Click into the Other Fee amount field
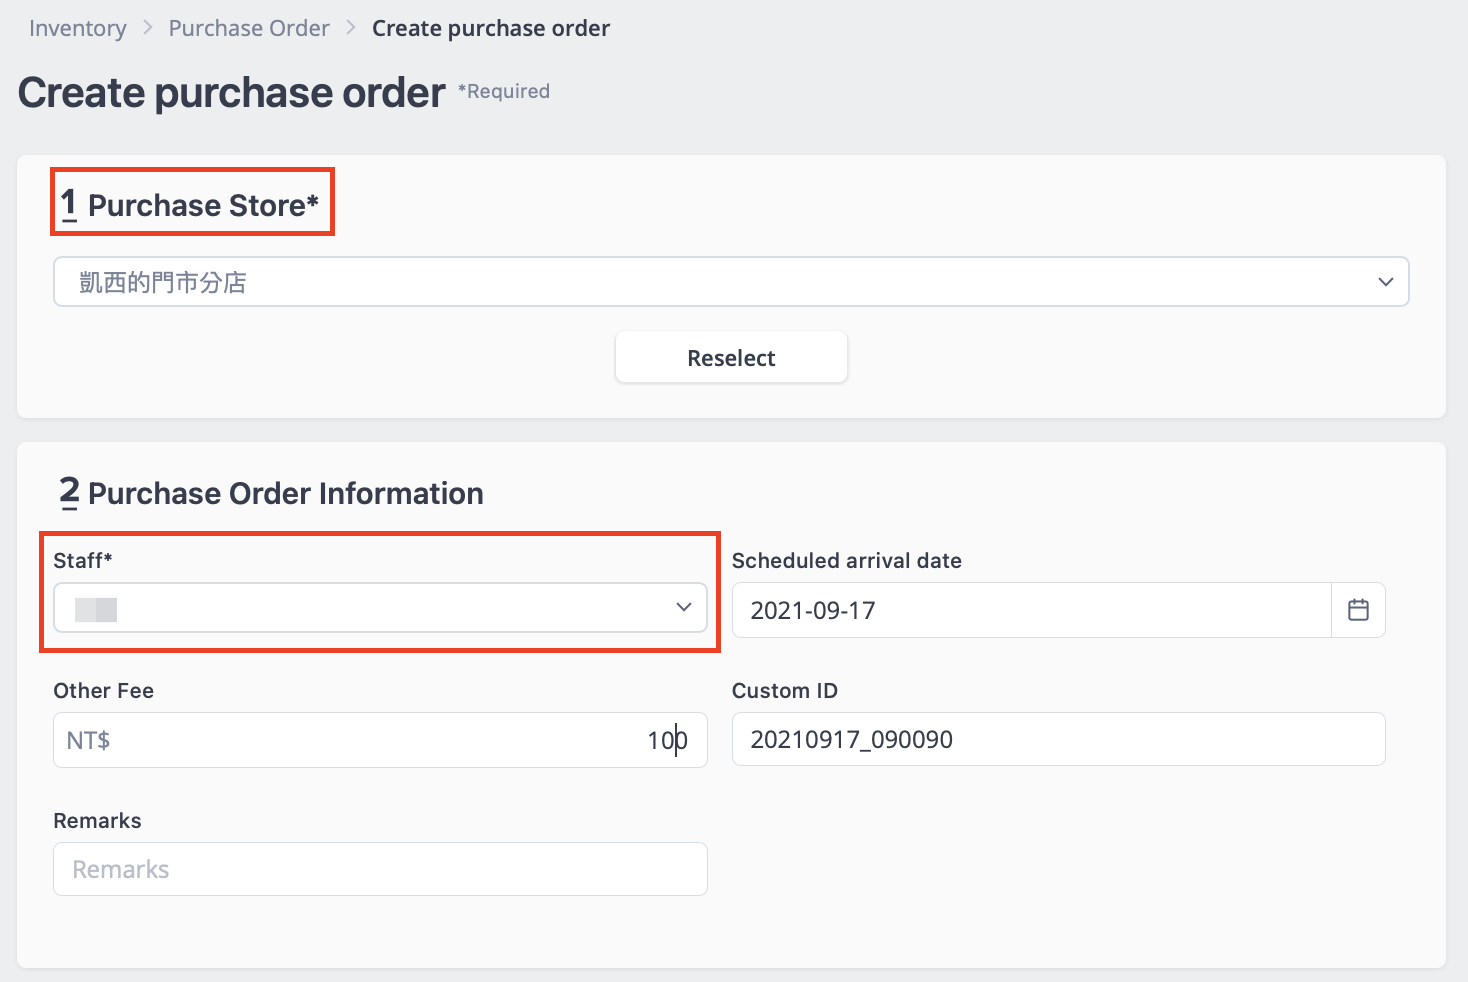Image resolution: width=1468 pixels, height=982 pixels. pos(400,740)
